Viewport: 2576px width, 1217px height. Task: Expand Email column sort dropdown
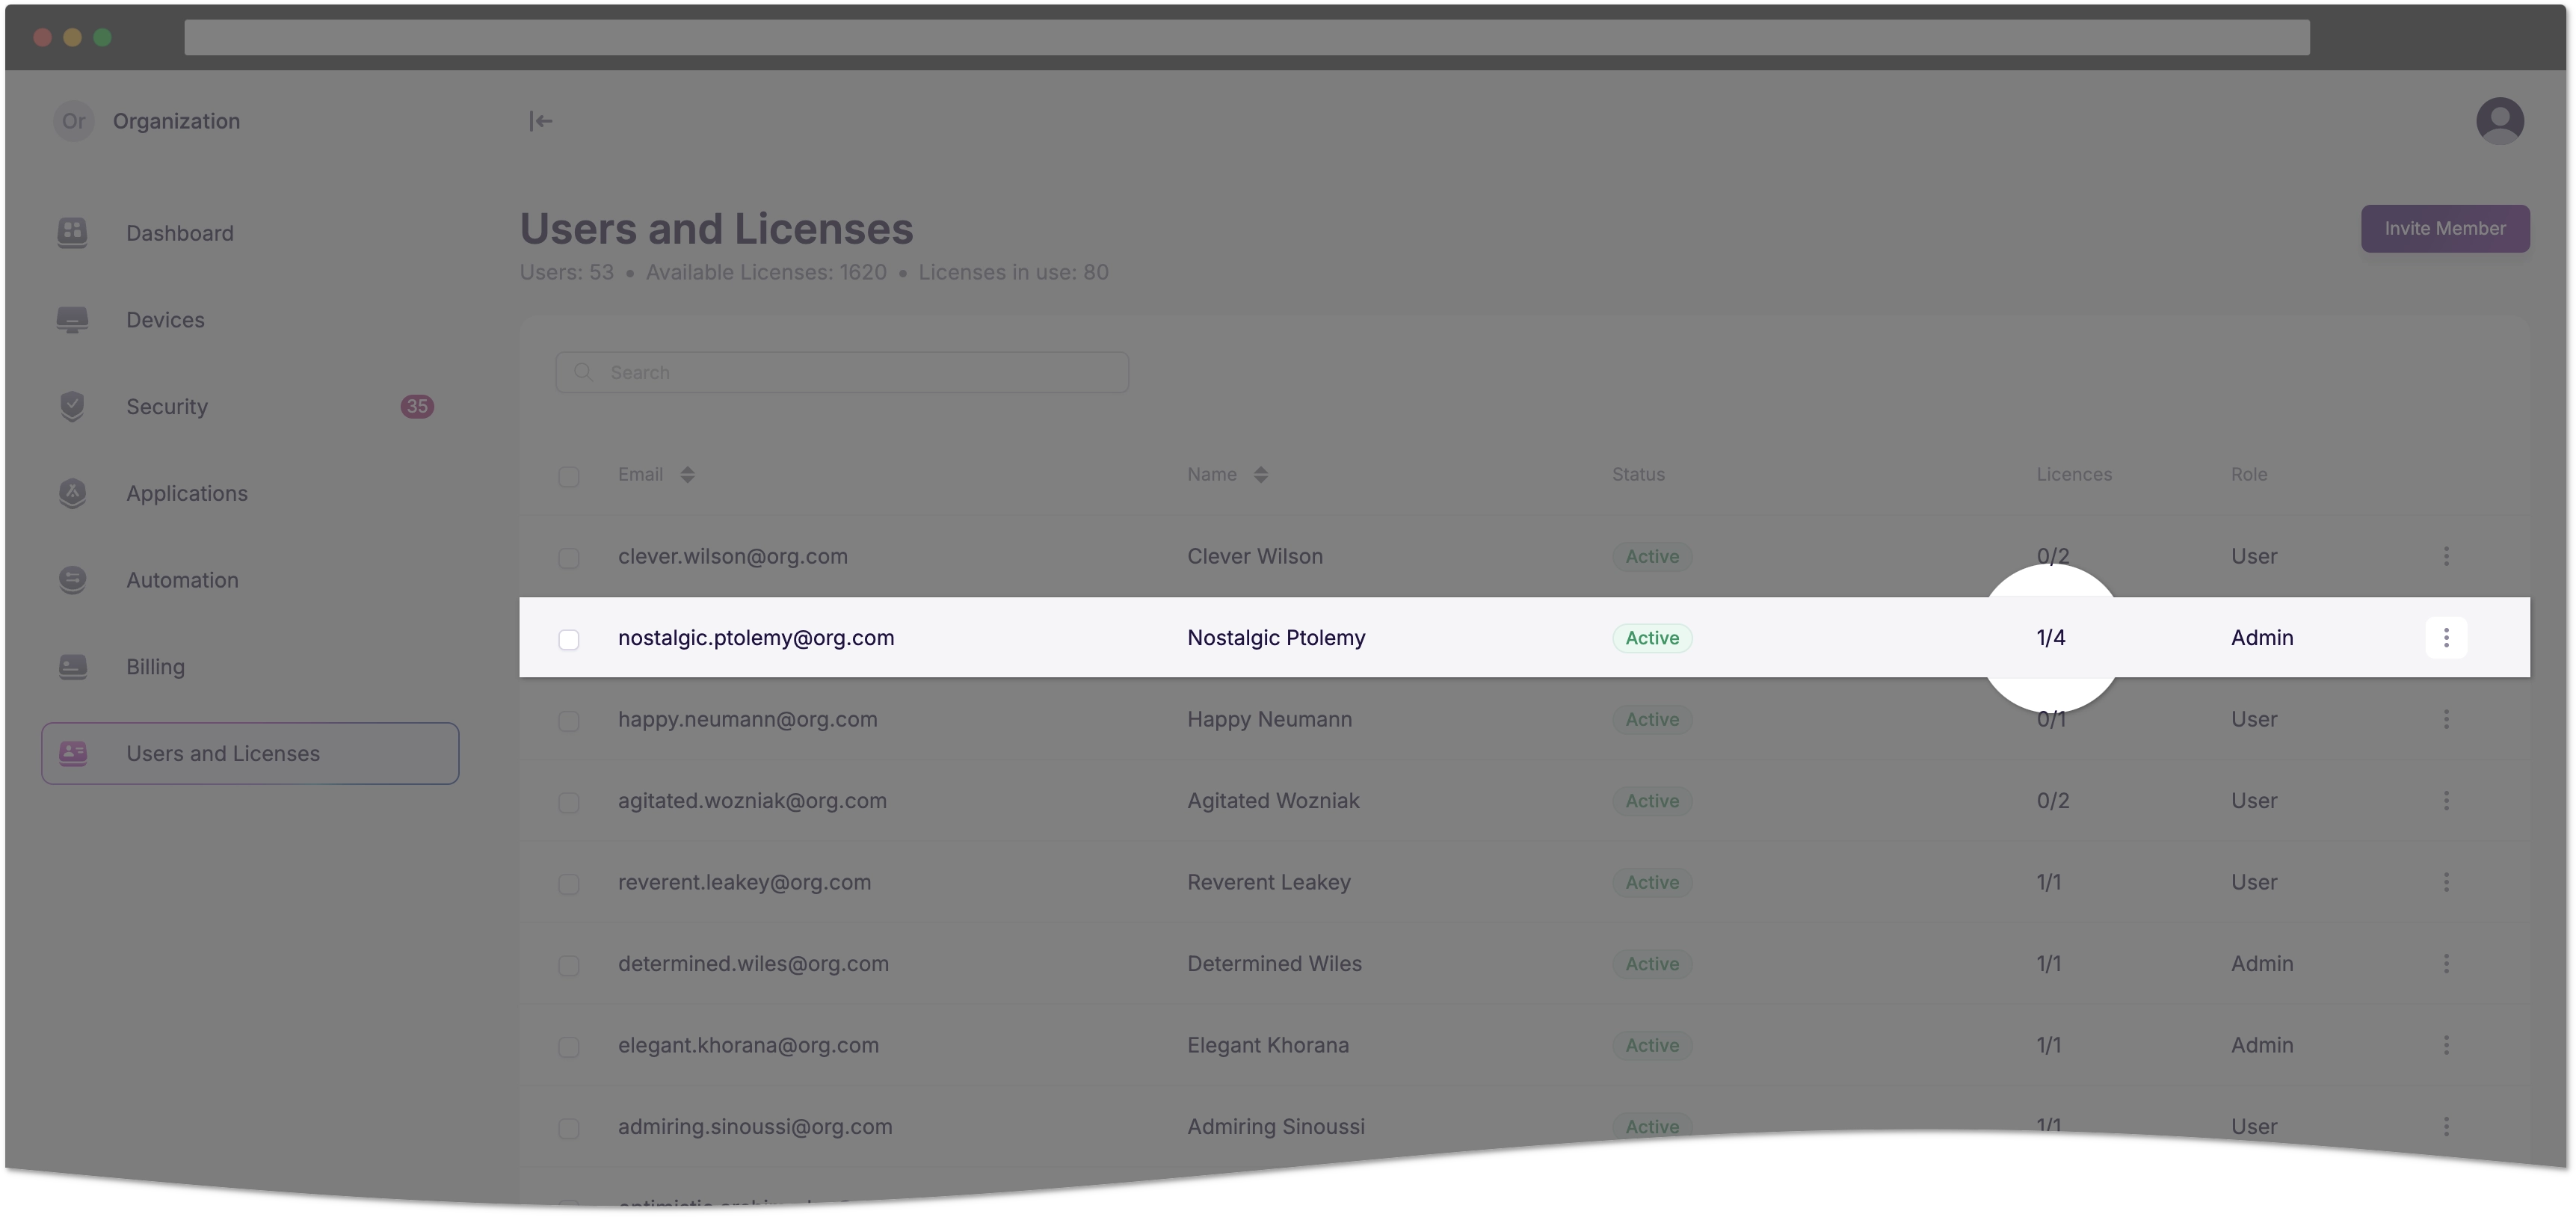click(687, 475)
